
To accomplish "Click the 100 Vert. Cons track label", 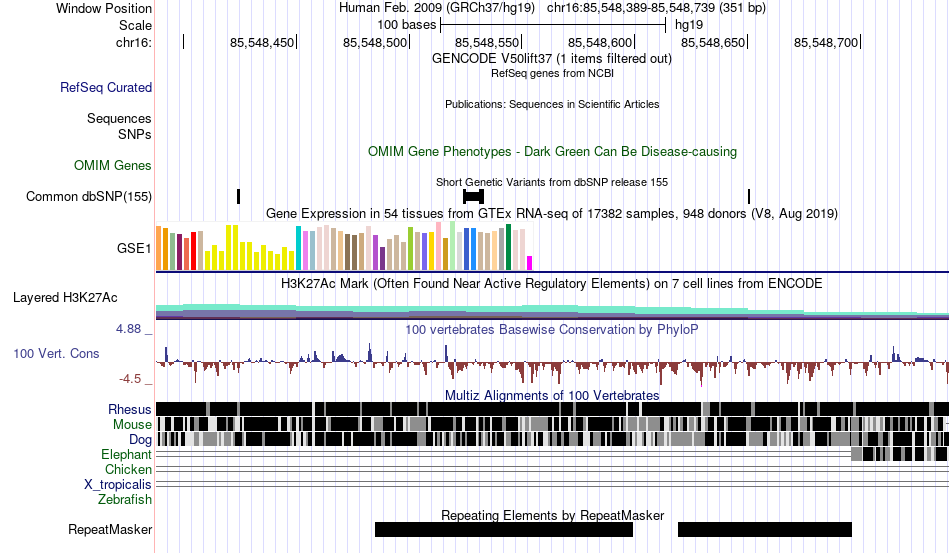I will click(56, 353).
